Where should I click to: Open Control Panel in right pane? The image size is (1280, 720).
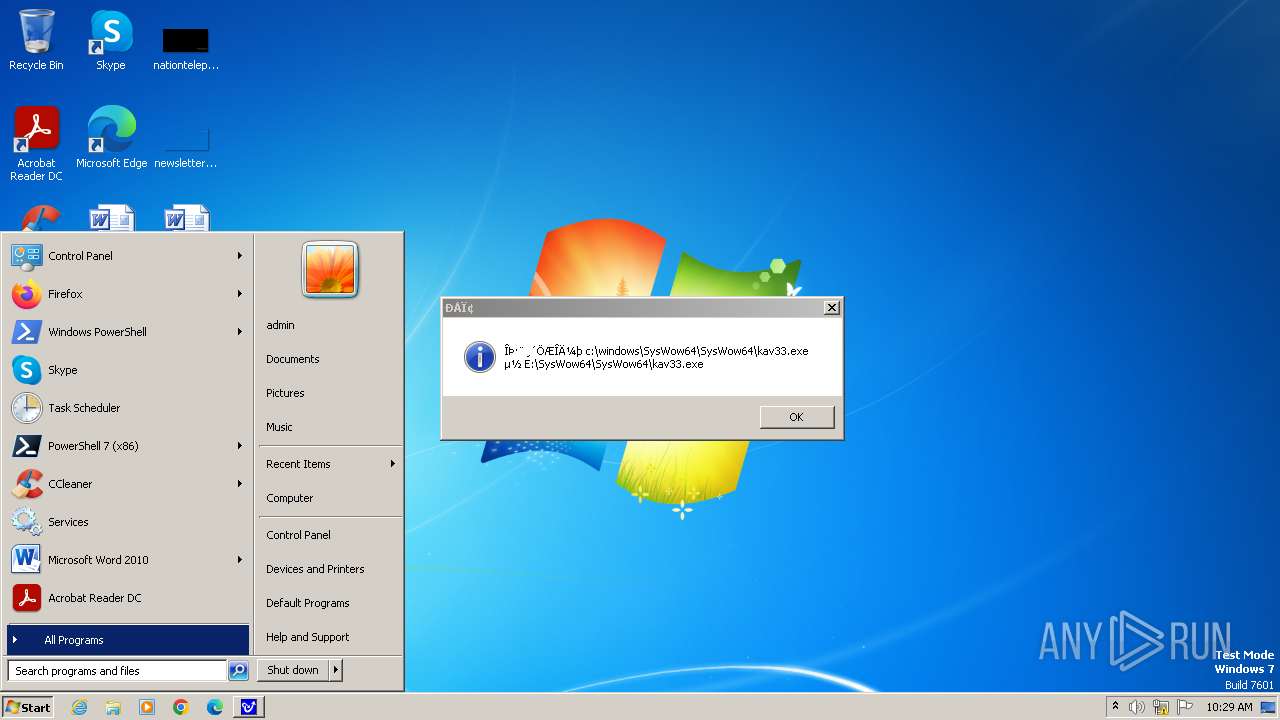298,535
